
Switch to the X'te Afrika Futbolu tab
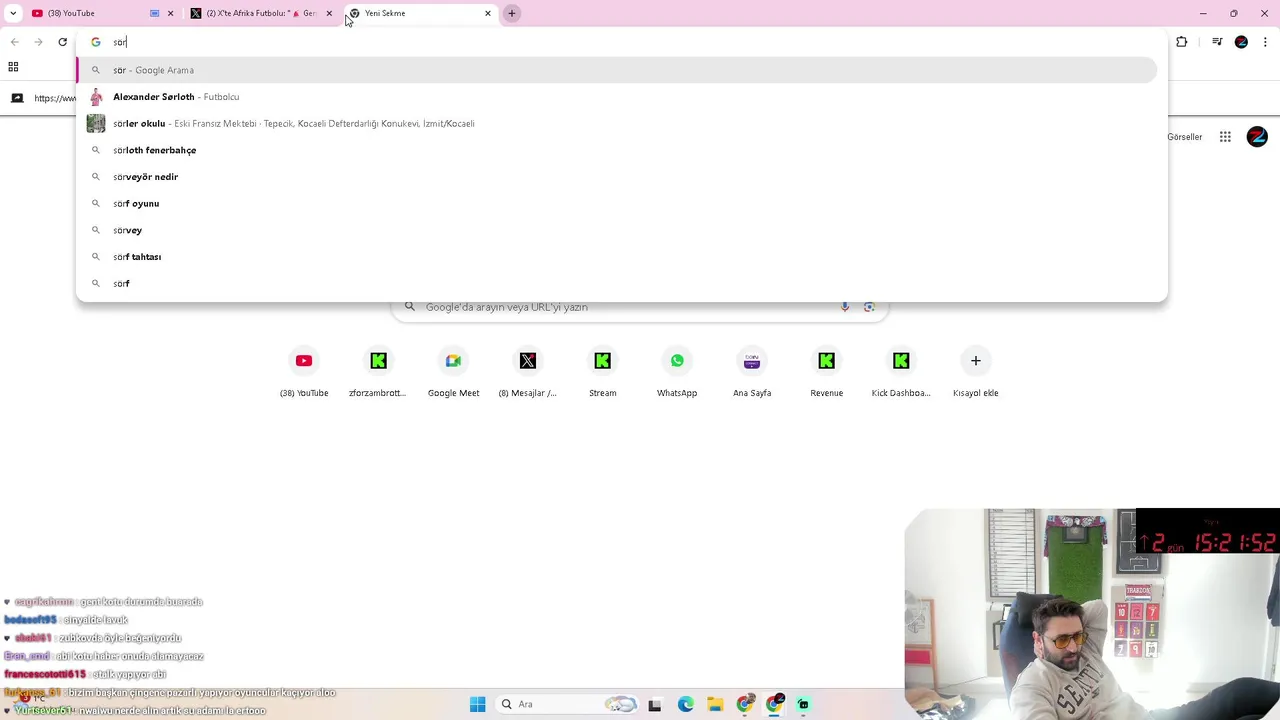(255, 13)
